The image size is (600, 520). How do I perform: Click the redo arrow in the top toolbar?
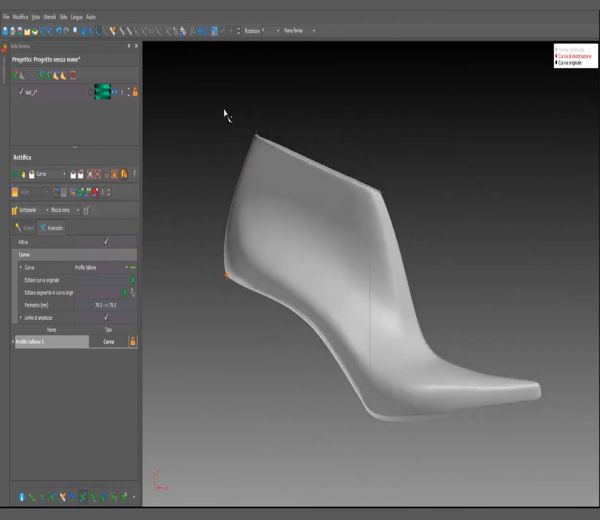[x=66, y=31]
